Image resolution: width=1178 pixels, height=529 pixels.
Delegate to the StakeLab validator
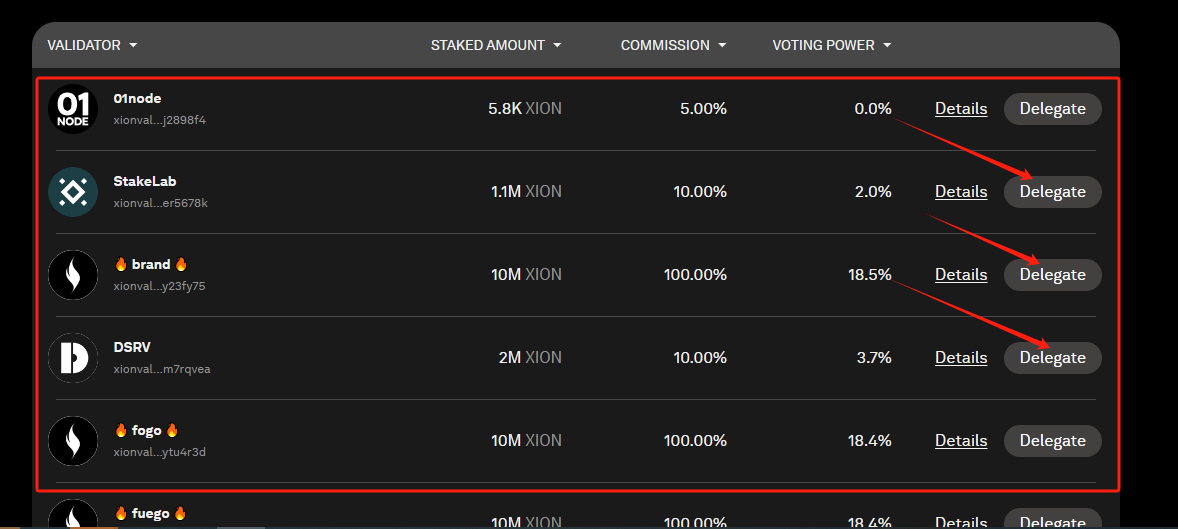coord(1053,192)
